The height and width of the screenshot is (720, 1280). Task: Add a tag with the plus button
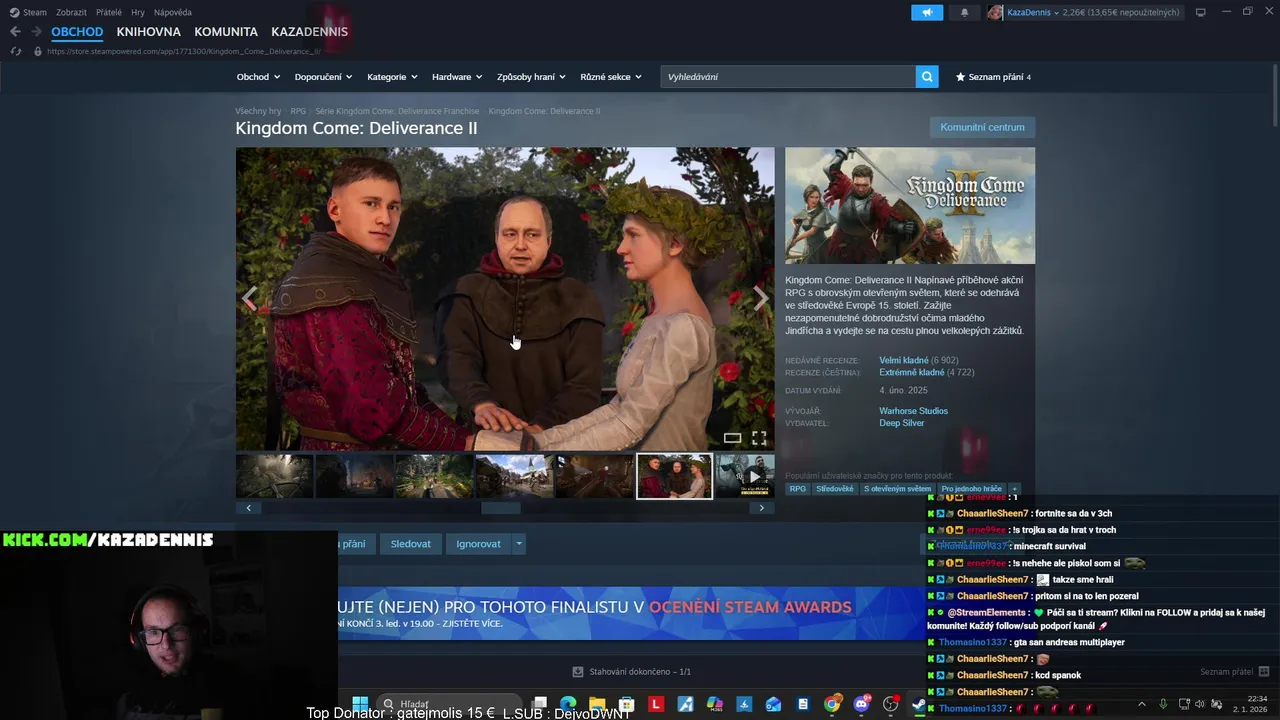1014,489
